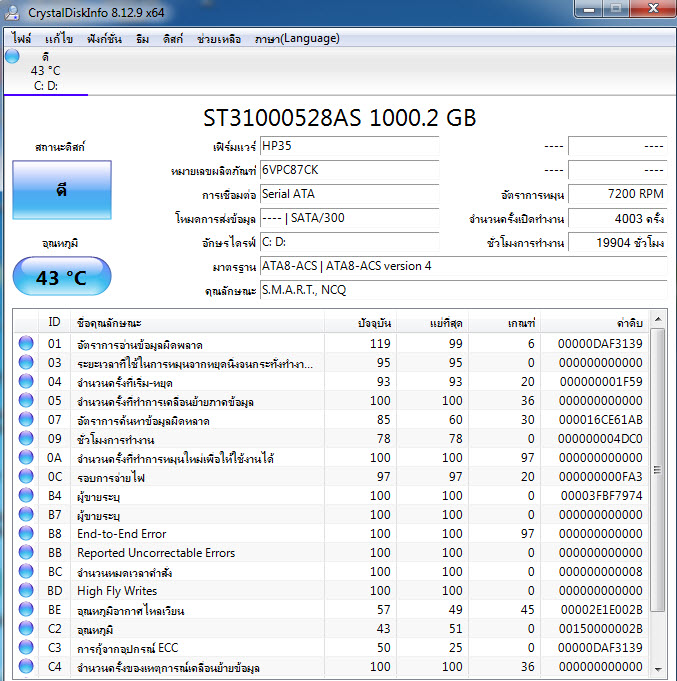The height and width of the screenshot is (681, 677).
Task: Click the status orb for attribute 09
Action: (x=26, y=439)
